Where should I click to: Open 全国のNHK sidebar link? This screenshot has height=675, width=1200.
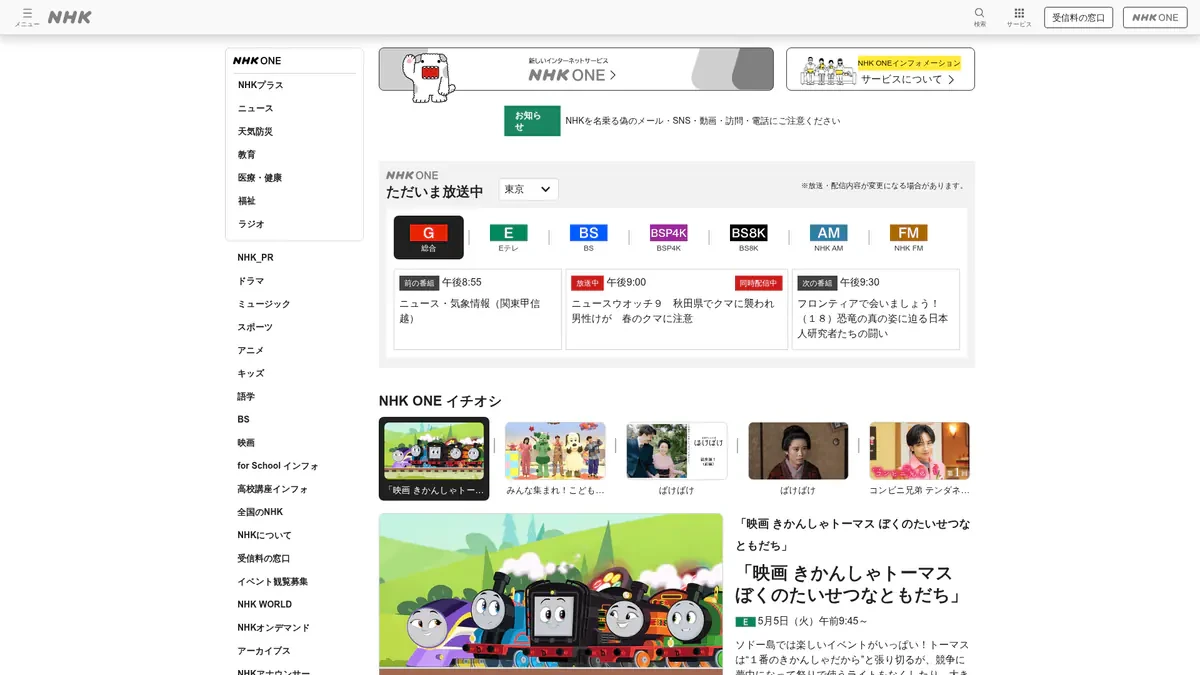coord(260,512)
